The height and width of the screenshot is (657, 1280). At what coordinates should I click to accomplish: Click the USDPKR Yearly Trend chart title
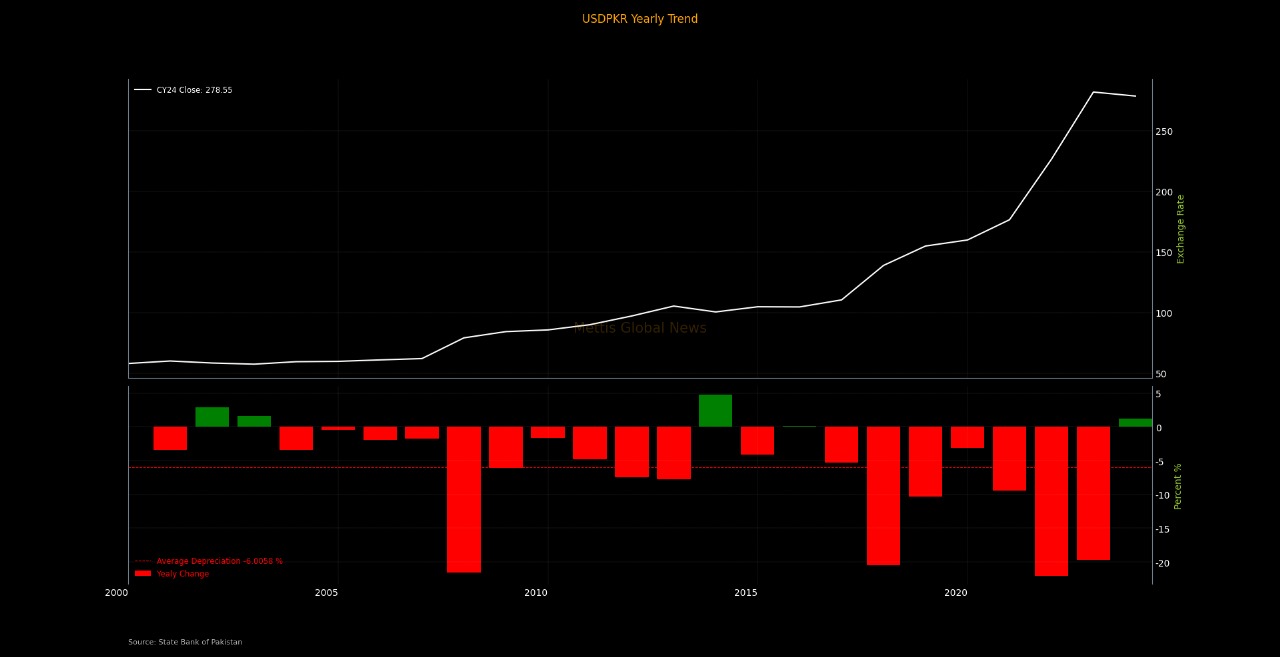point(640,19)
